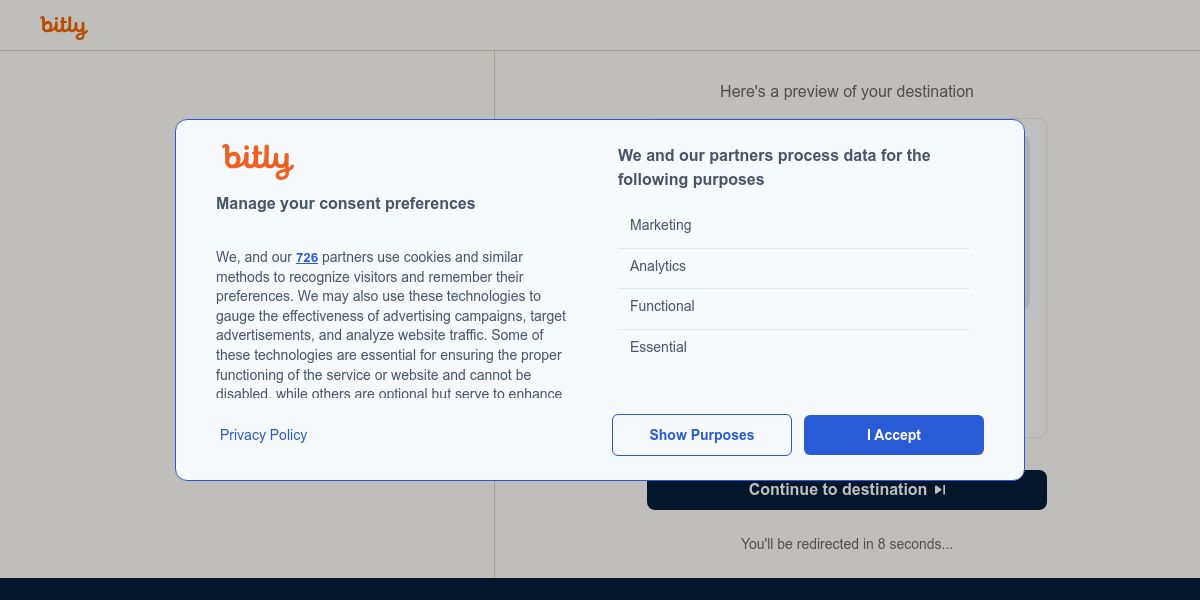Click the empty left panel of the page
This screenshot has height=600, width=1200.
(90, 300)
